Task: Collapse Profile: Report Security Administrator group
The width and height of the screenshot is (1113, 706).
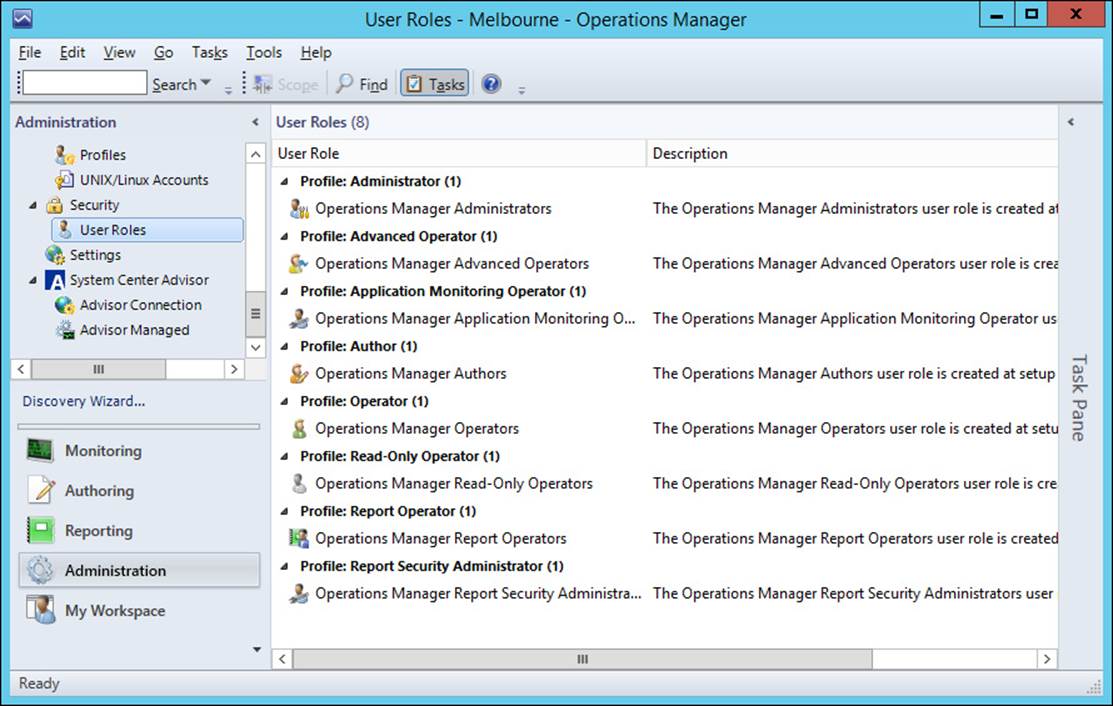Action: (285, 566)
